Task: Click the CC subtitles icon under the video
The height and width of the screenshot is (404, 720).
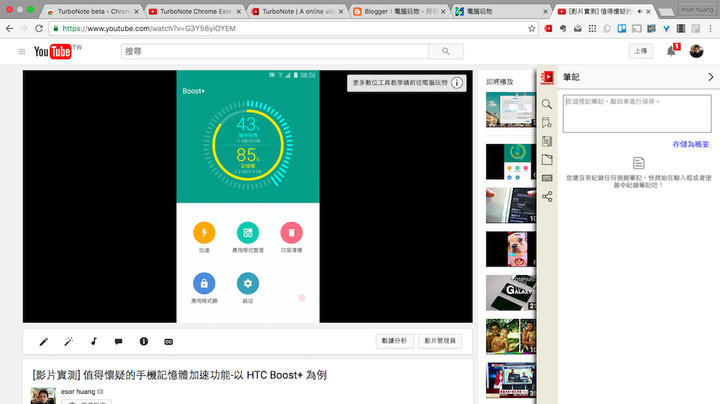Action: 169,342
